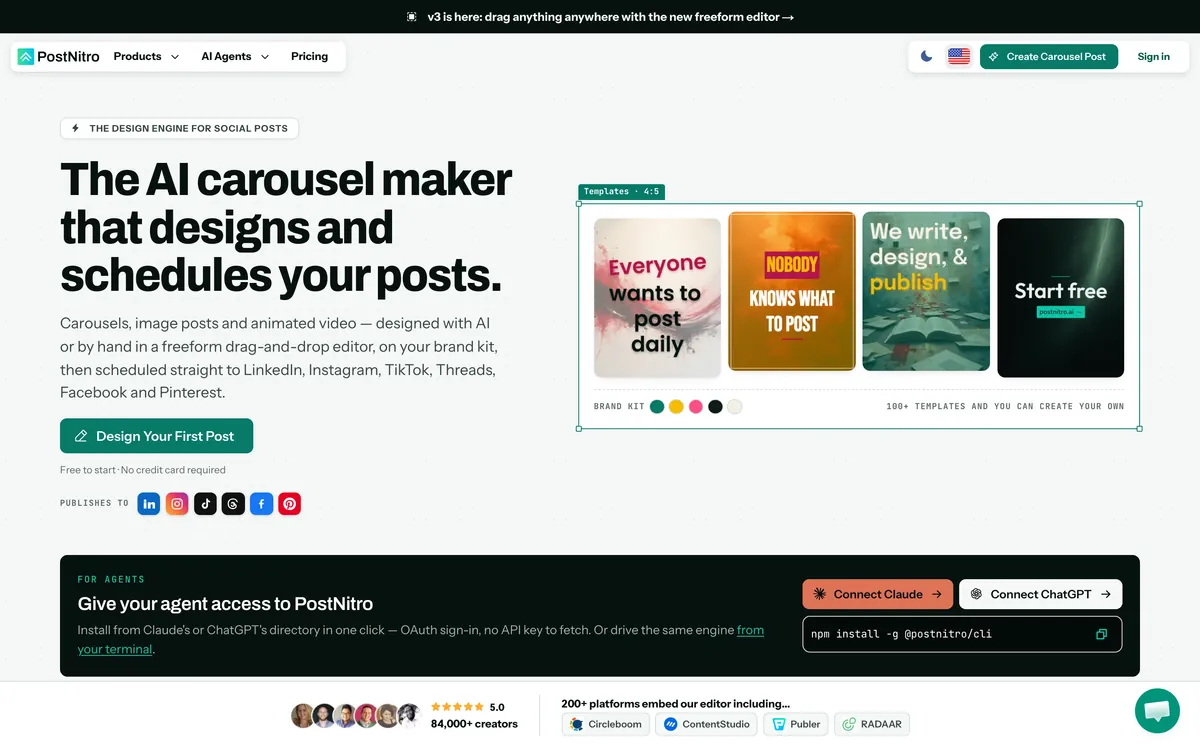Click the Templates 4:5 label tag
Screen dimensions: 1200x750
click(x=621, y=192)
